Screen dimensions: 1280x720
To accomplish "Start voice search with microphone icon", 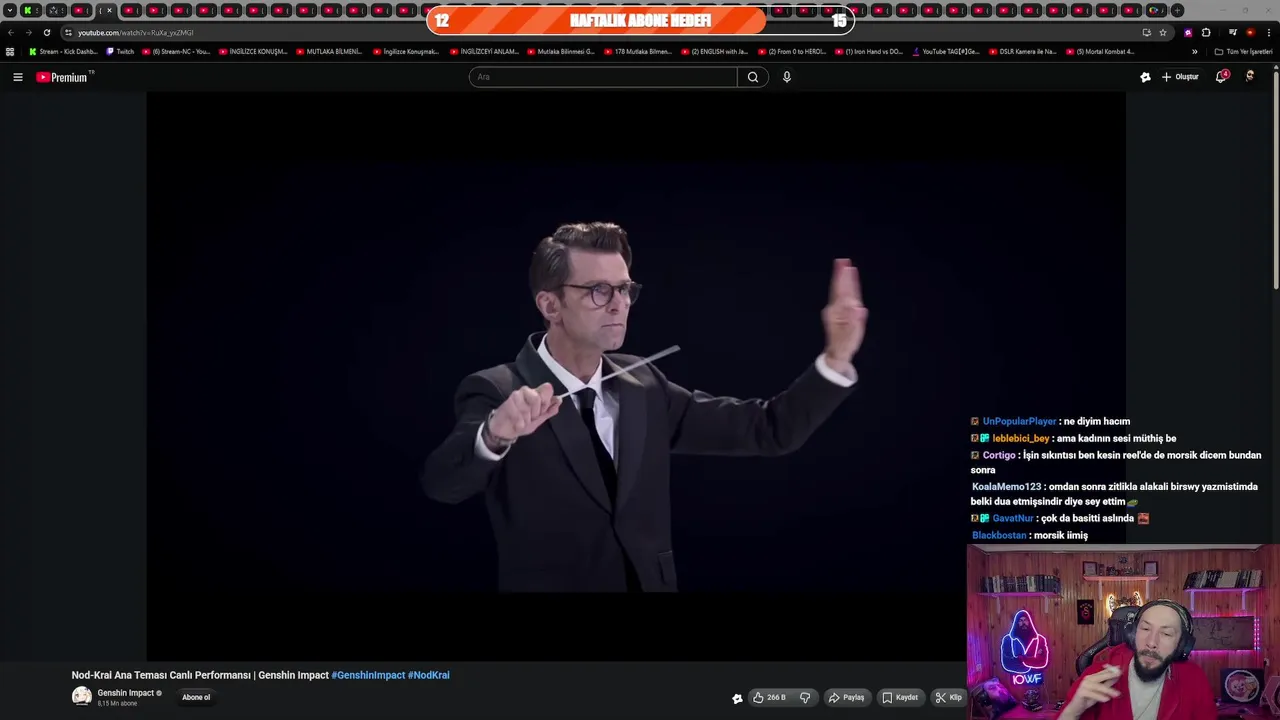I will pos(787,77).
